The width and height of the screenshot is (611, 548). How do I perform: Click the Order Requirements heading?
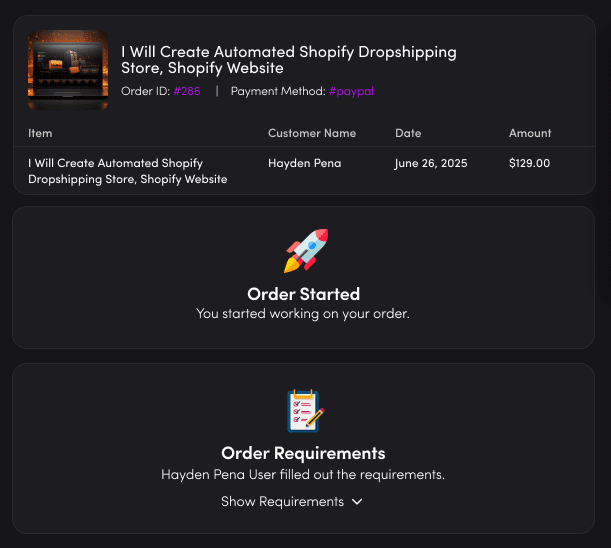303,453
